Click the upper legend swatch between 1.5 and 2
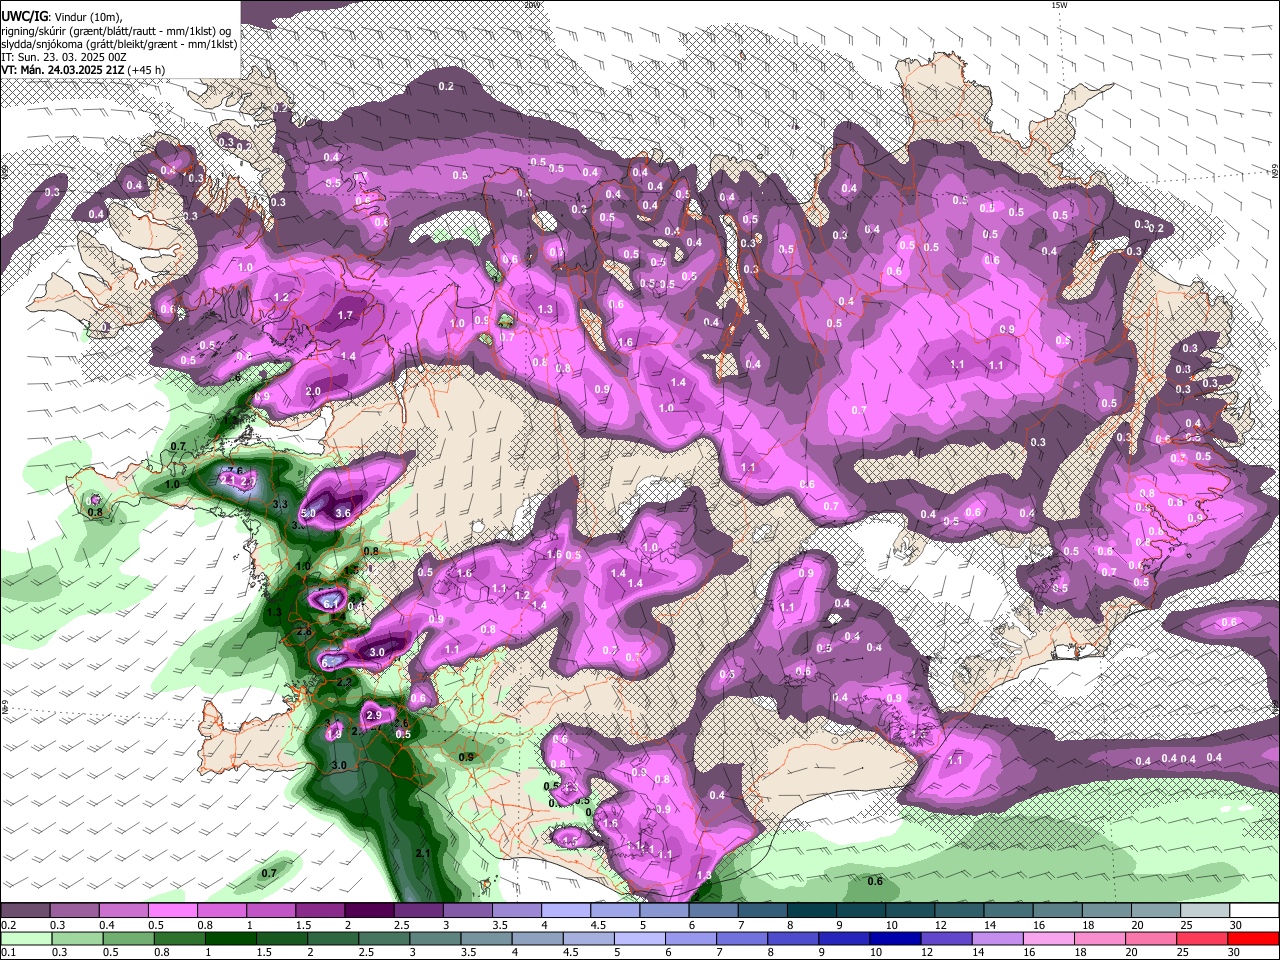Viewport: 1280px width, 960px height. 319,911
